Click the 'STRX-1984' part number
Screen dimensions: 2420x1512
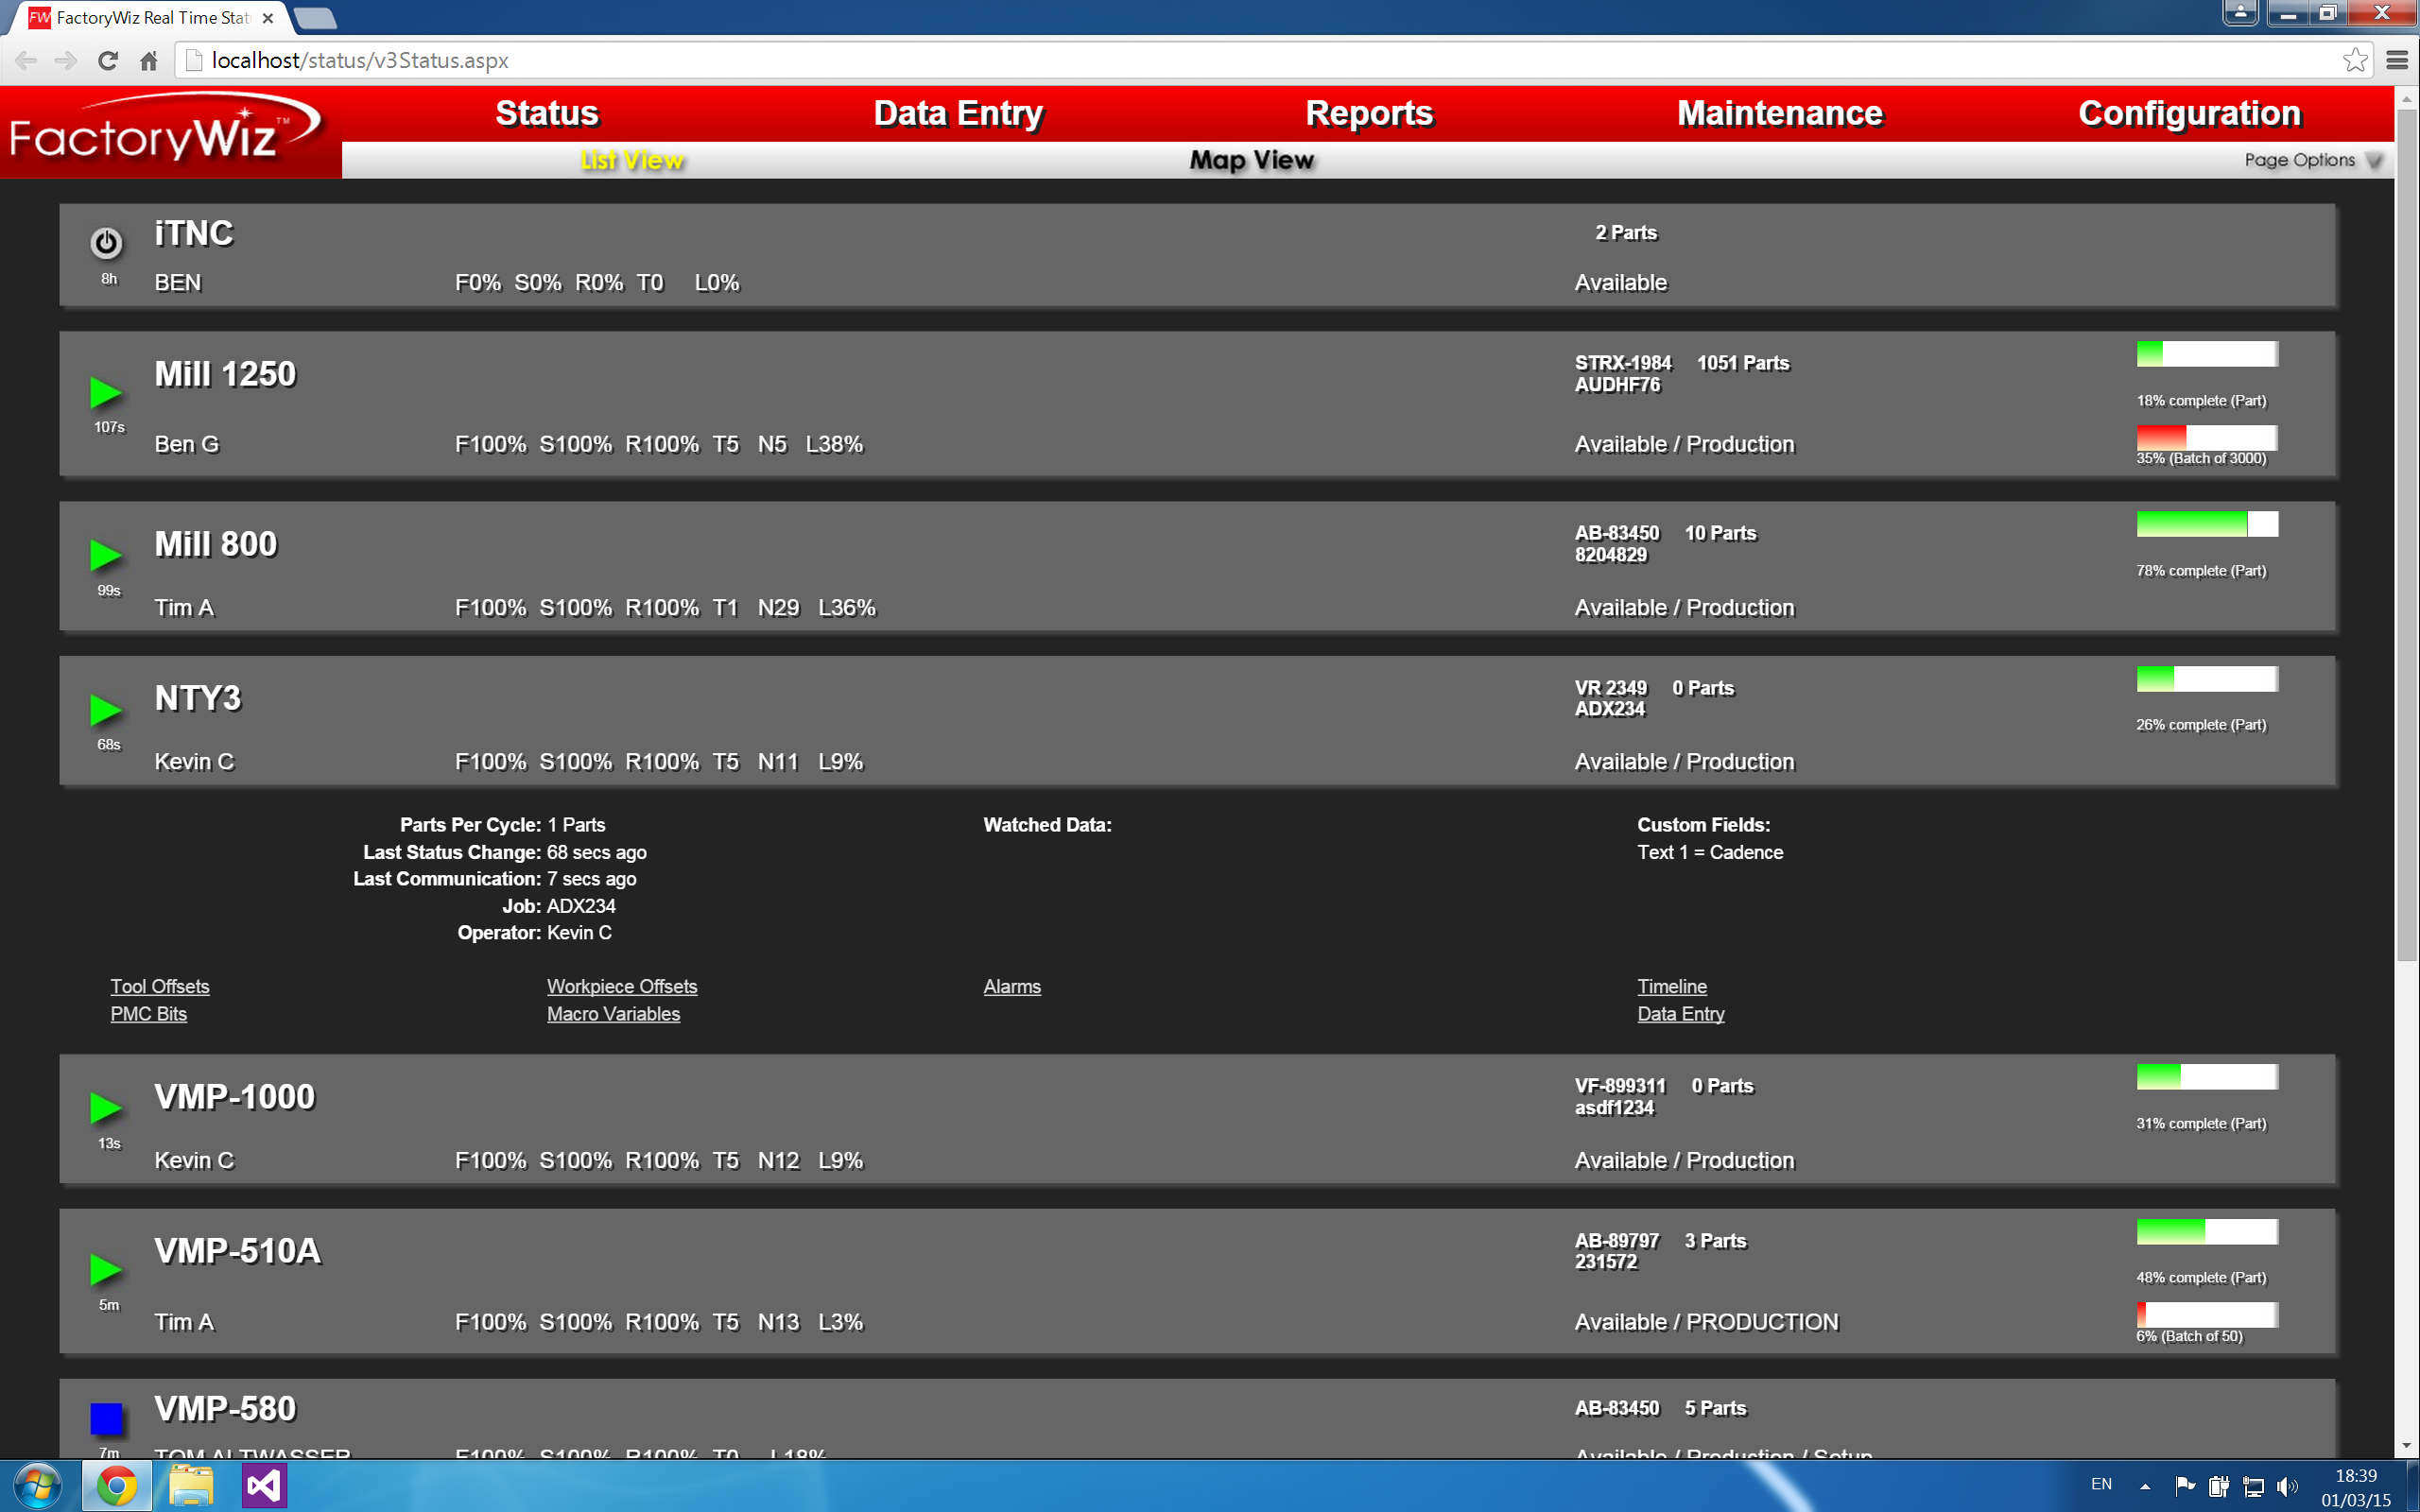pos(1623,363)
